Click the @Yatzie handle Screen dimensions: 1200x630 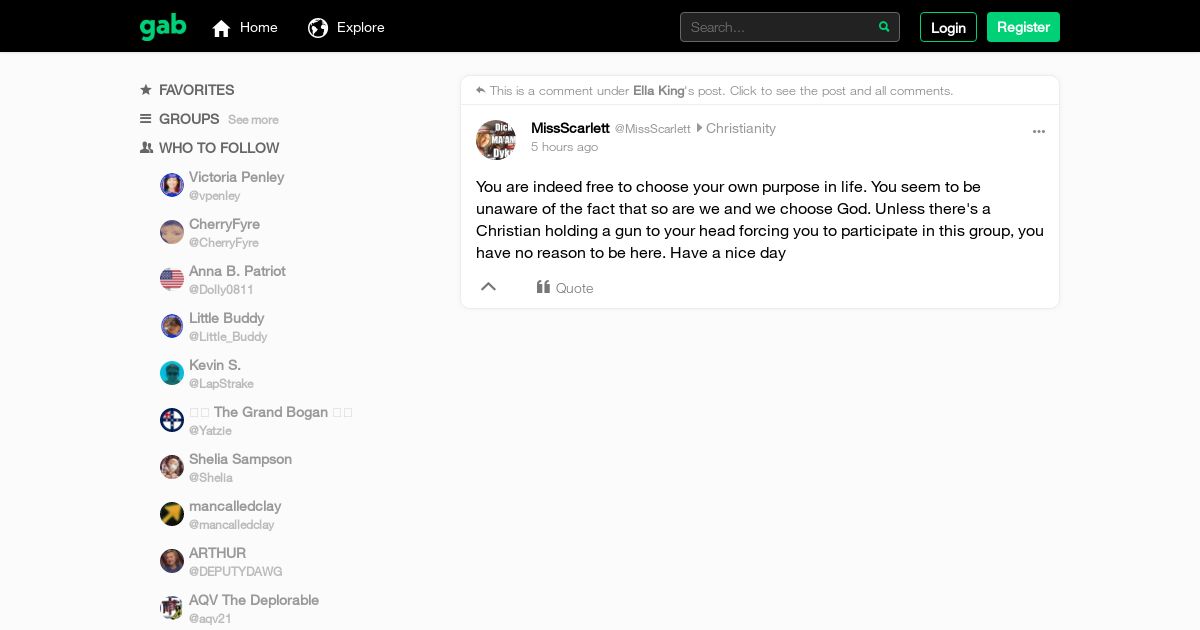(210, 431)
